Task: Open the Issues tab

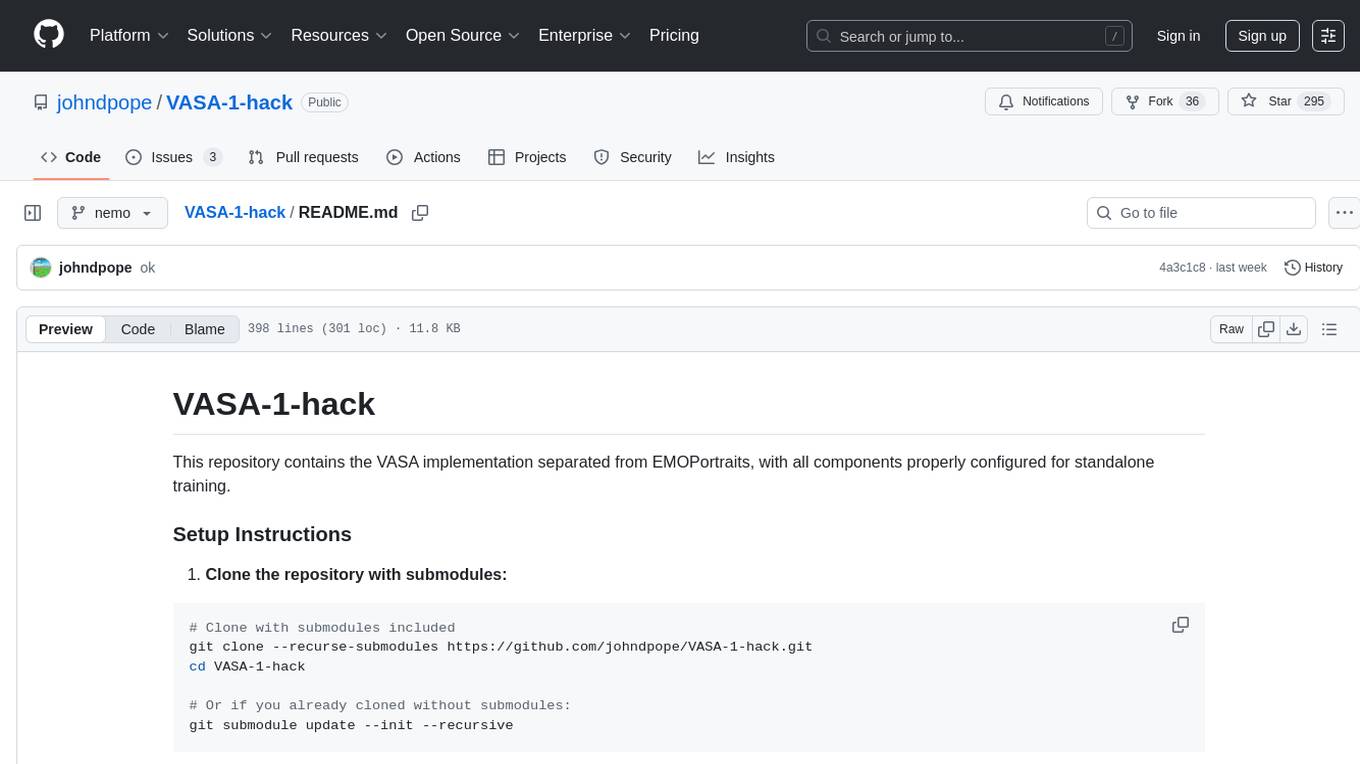Action: [x=174, y=157]
